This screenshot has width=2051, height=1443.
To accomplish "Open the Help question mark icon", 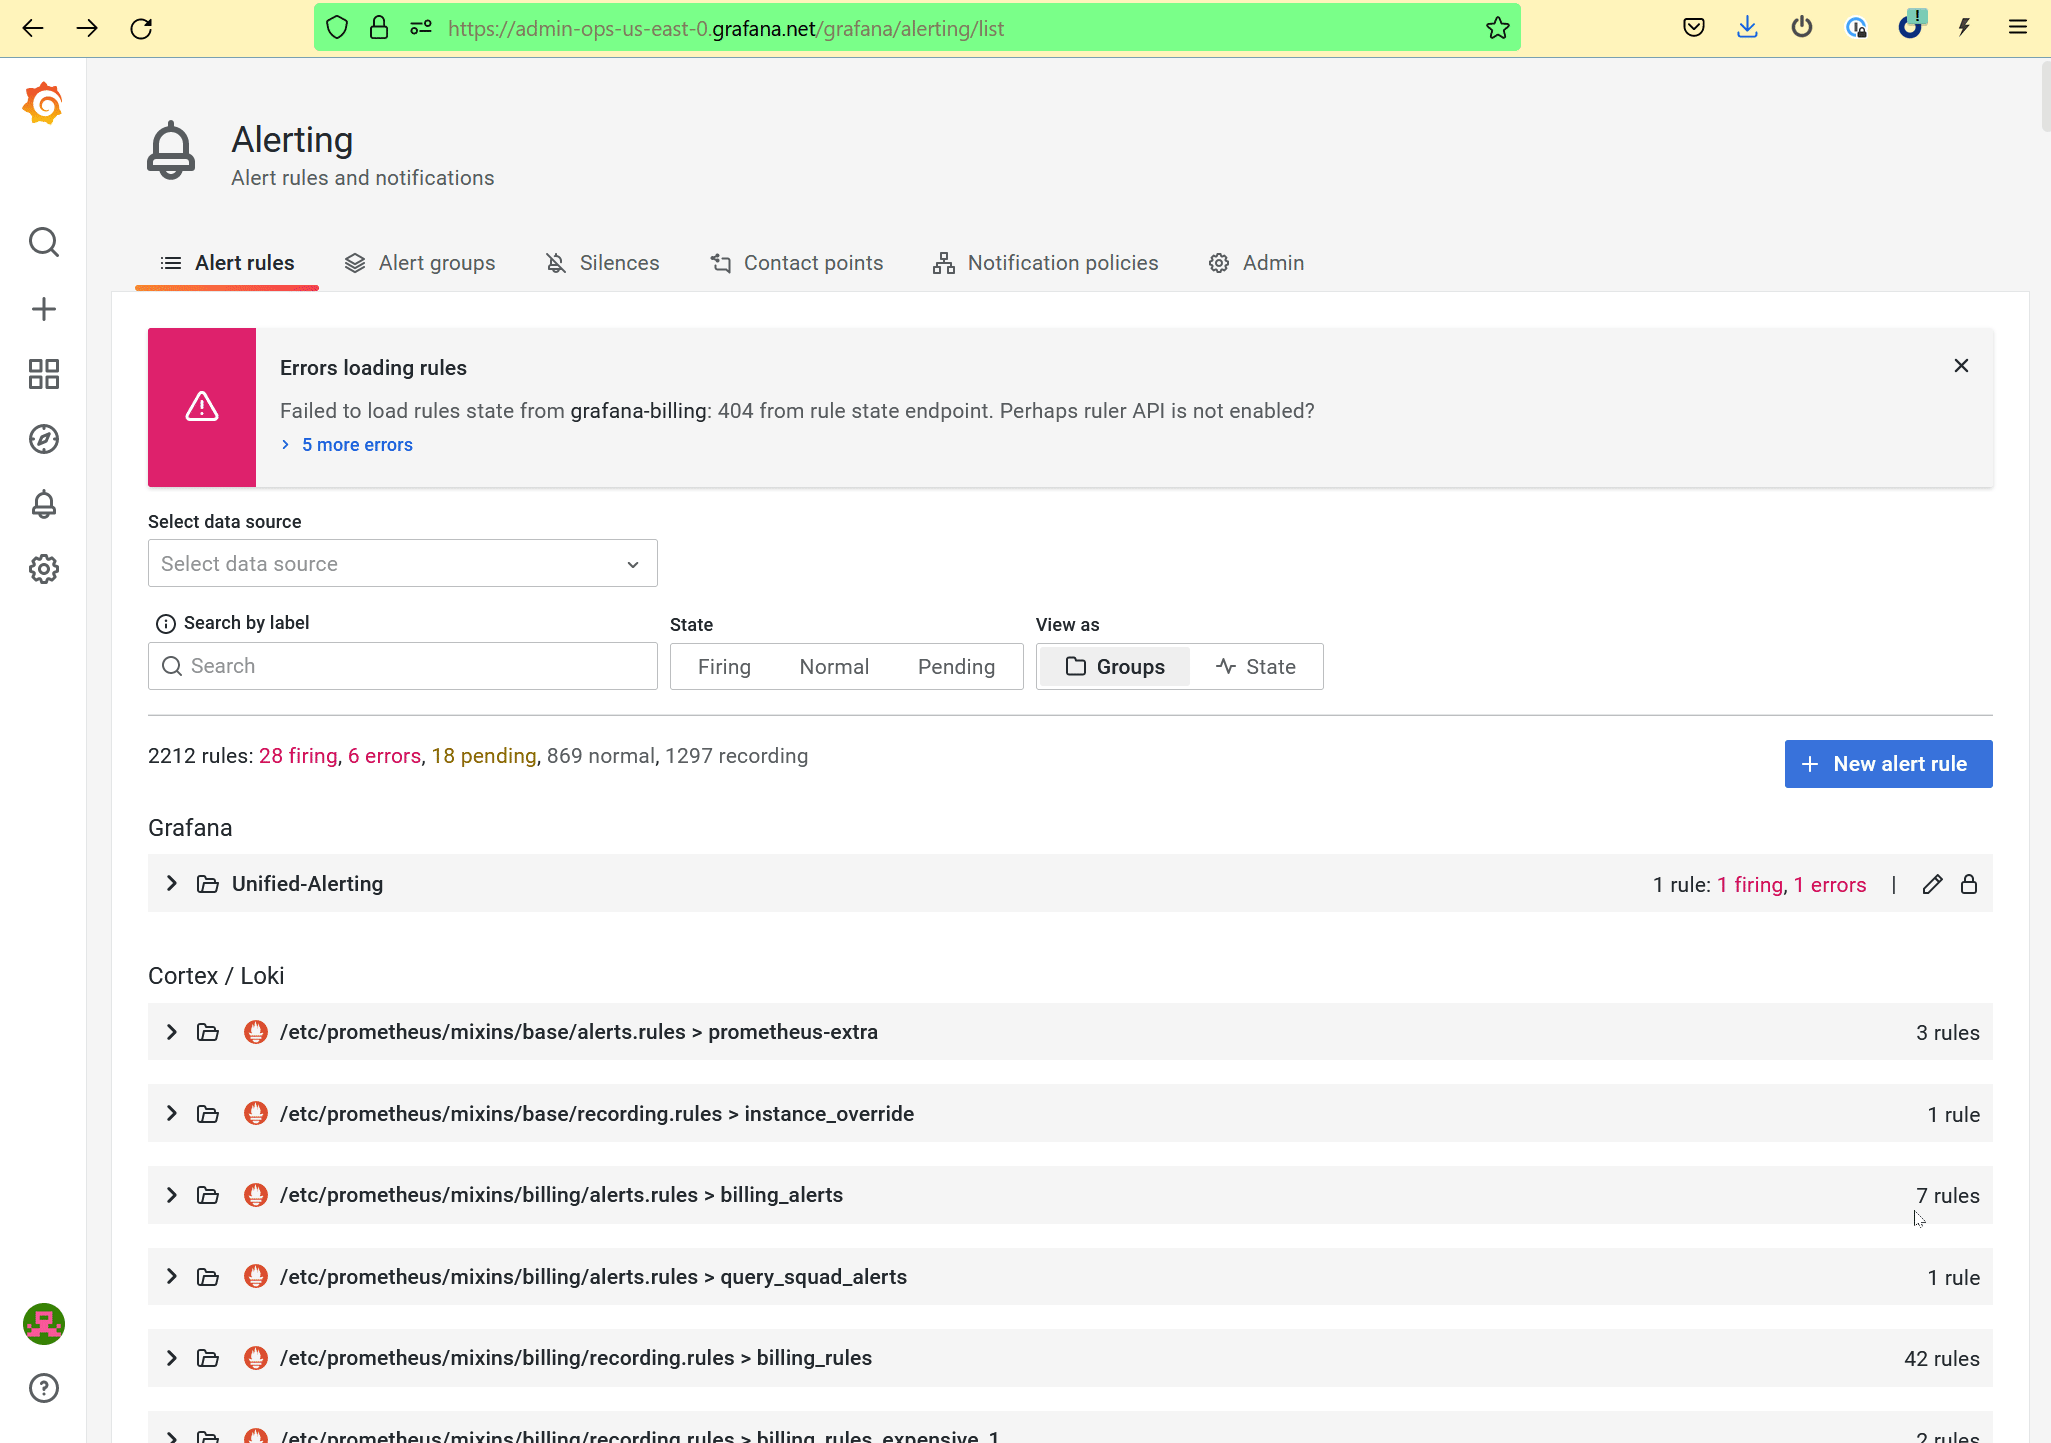I will pyautogui.click(x=44, y=1388).
